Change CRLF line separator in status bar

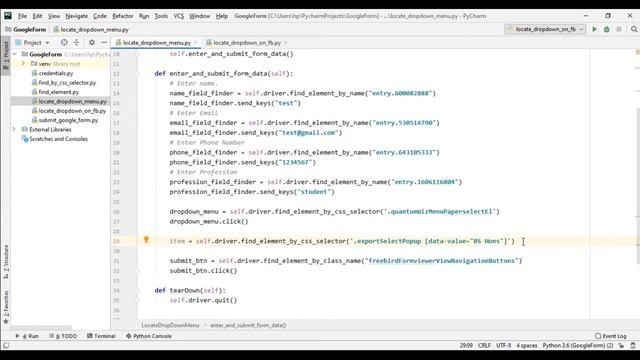[x=484, y=345]
